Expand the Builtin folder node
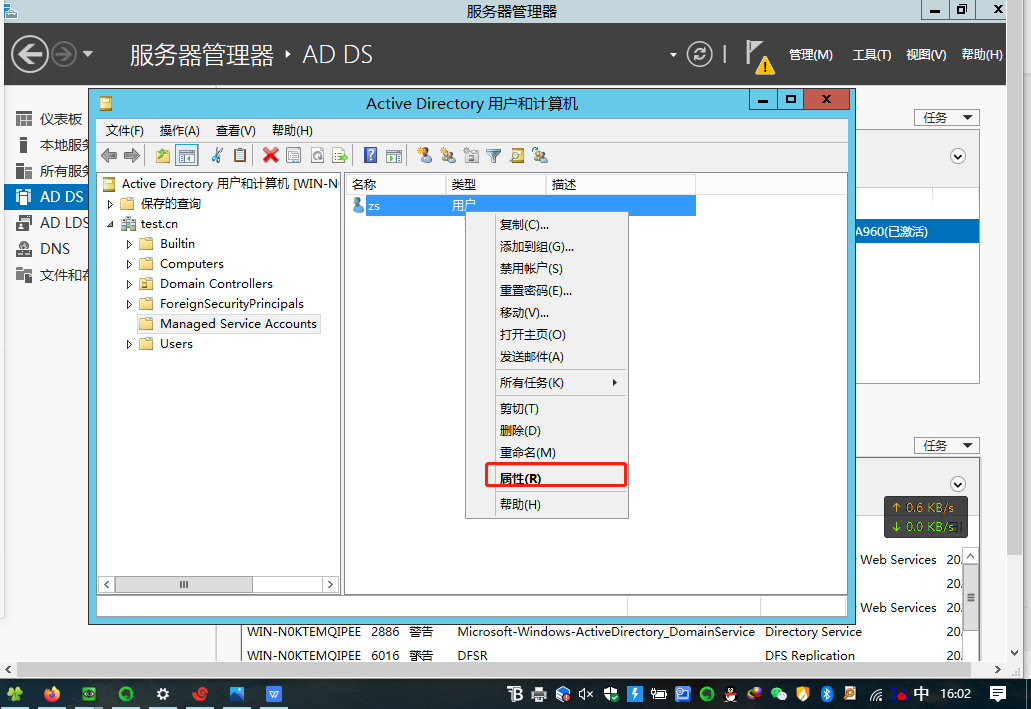This screenshot has width=1031, height=709. [129, 244]
